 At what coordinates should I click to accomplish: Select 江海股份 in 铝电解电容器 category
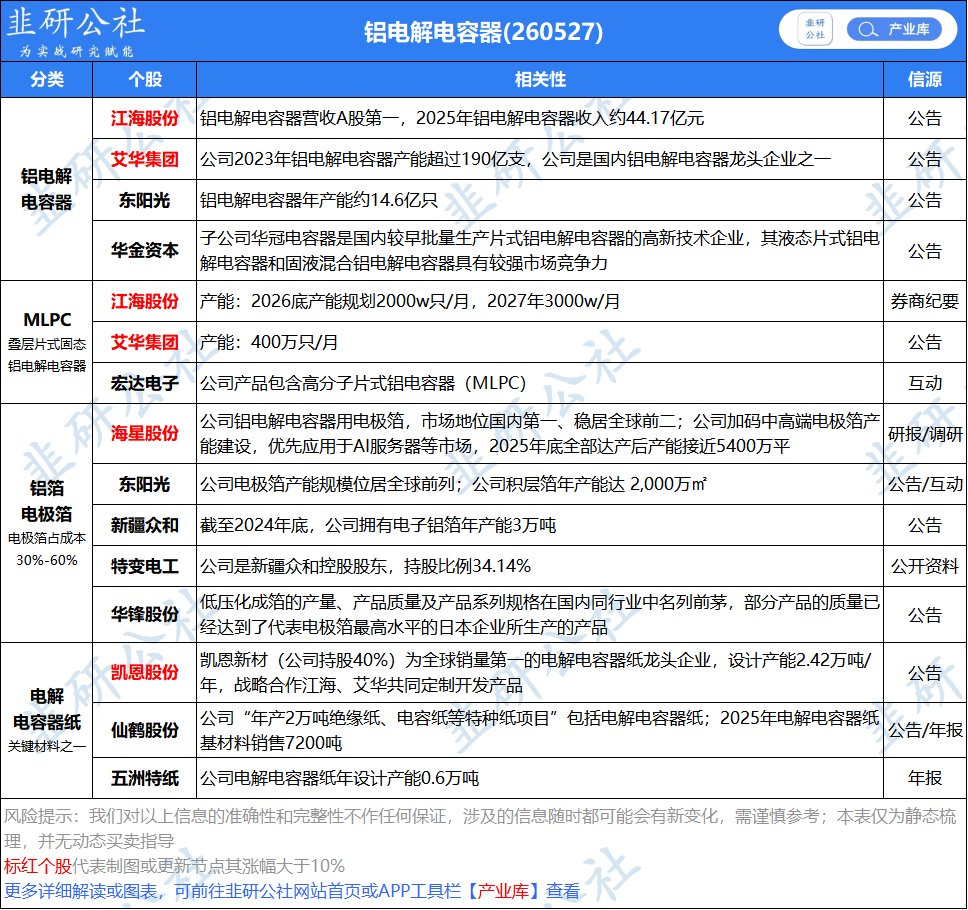click(144, 118)
